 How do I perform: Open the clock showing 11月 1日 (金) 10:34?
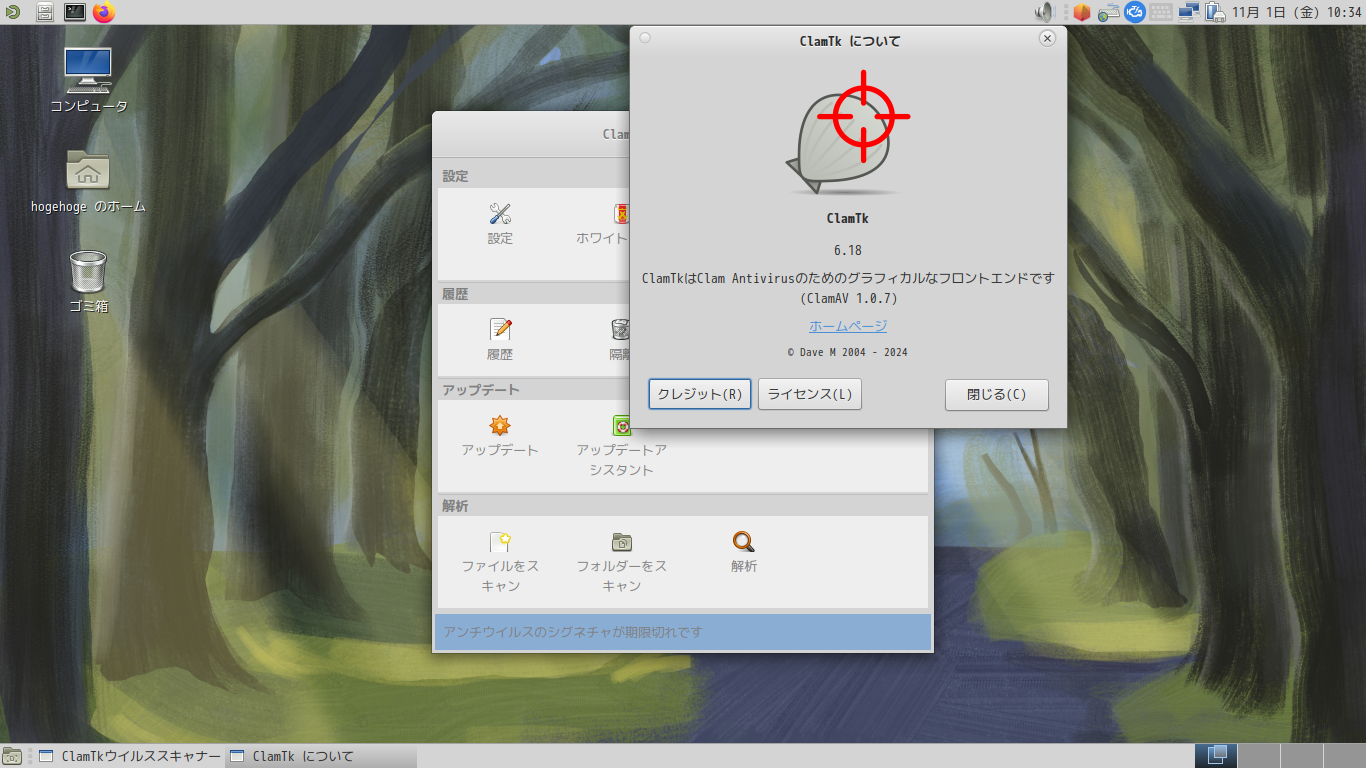[x=1297, y=12]
